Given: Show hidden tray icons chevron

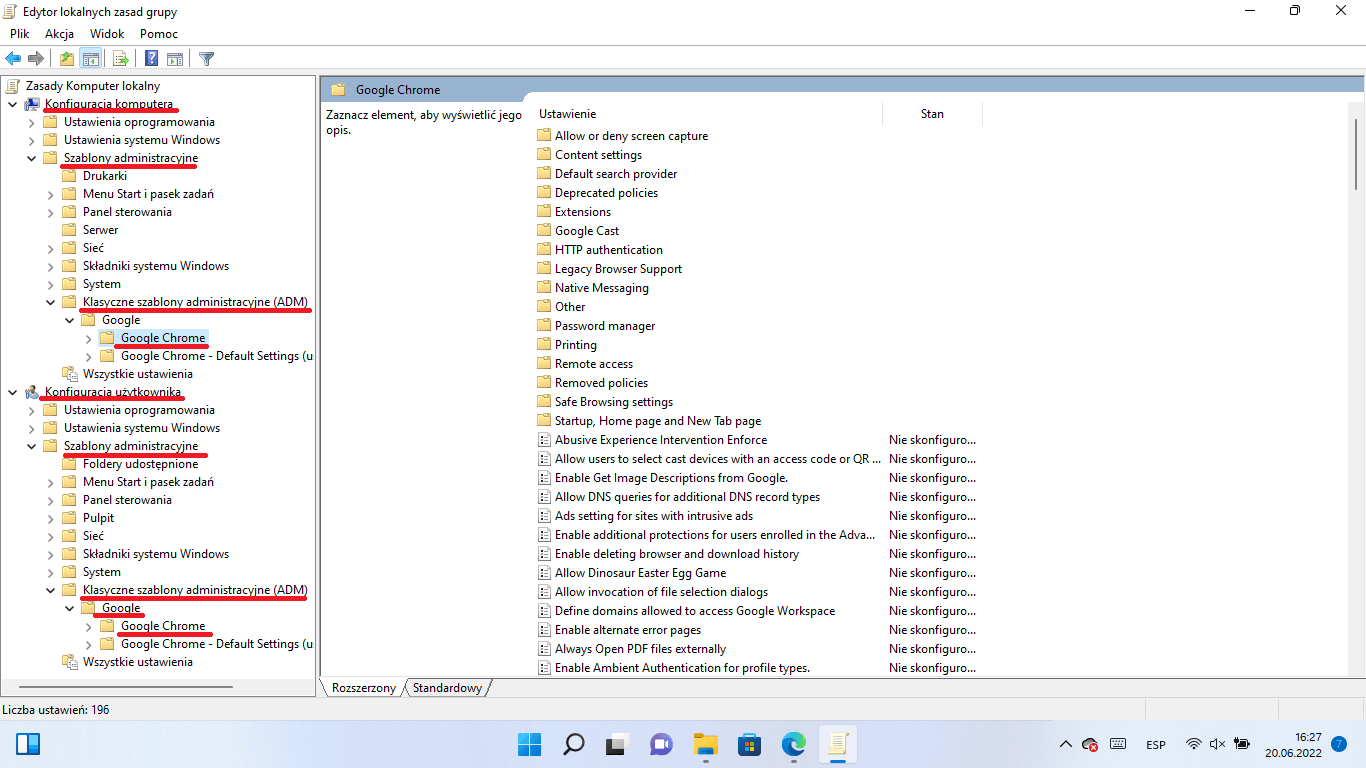Looking at the screenshot, I should (x=1065, y=744).
